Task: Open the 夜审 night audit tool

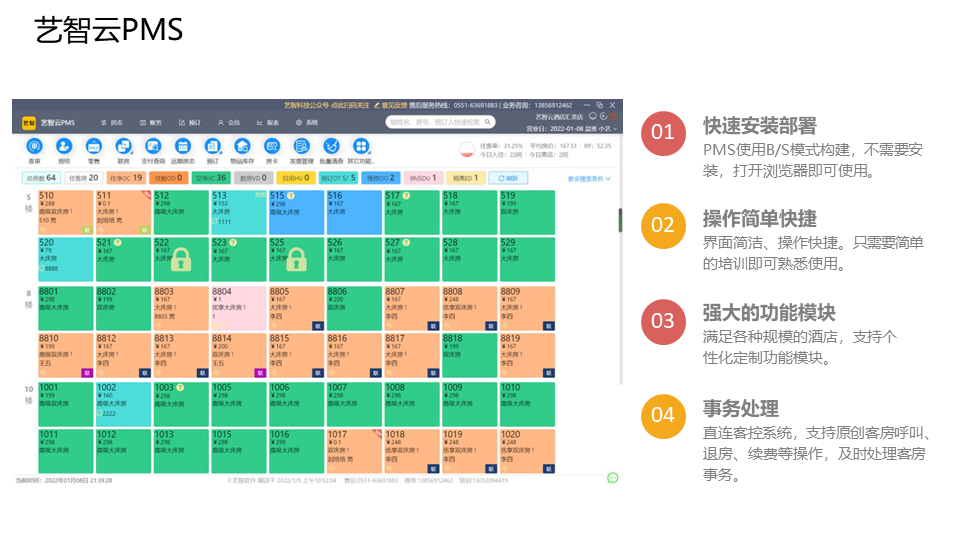Action: [x=34, y=146]
